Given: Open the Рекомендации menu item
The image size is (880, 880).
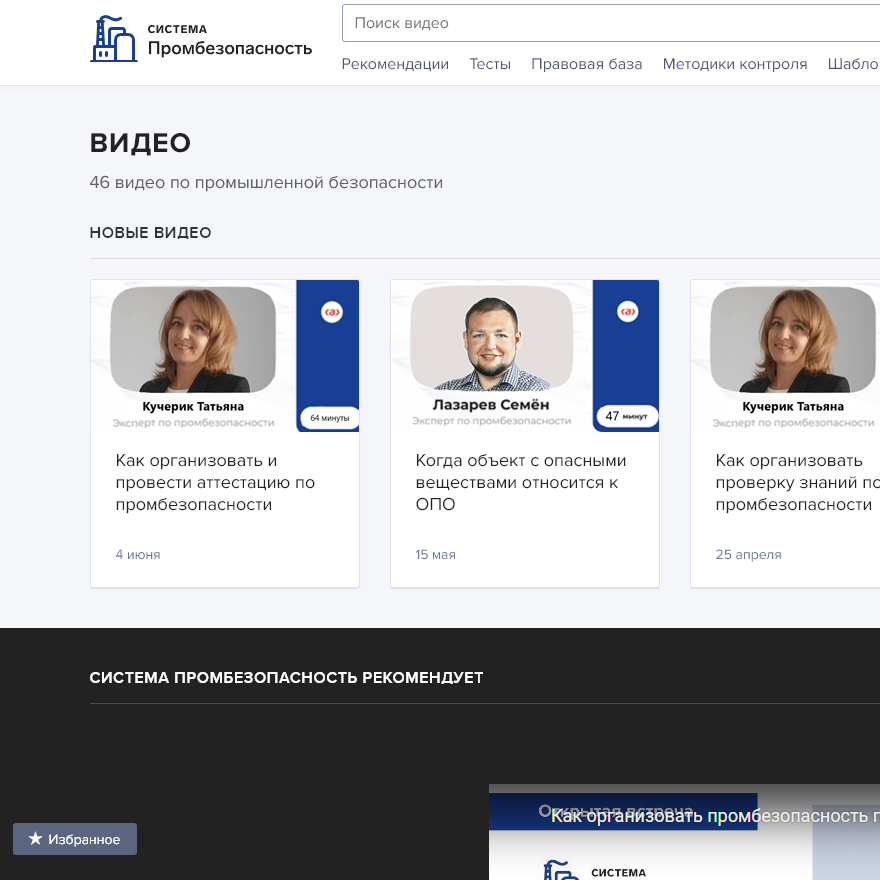Looking at the screenshot, I should pyautogui.click(x=395, y=64).
